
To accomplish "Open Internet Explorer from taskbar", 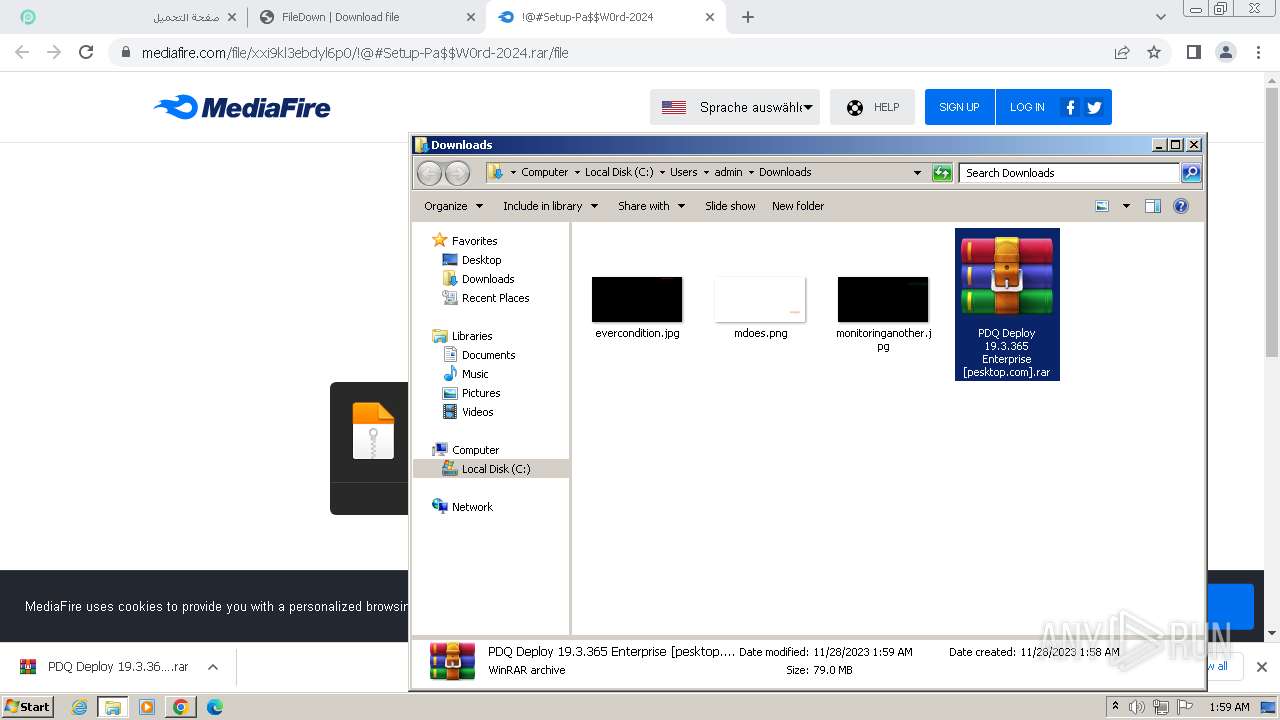I will (80, 707).
